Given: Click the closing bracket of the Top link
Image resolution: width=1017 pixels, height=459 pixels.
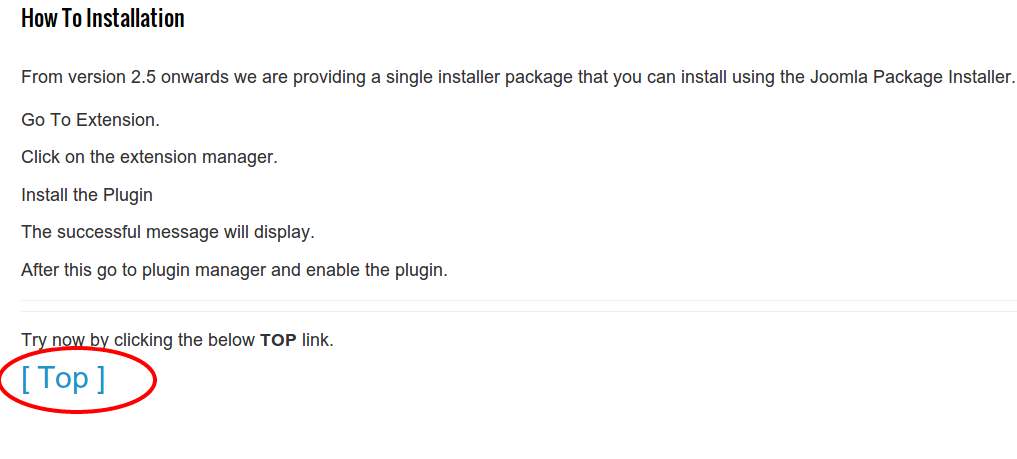Looking at the screenshot, I should 100,378.
